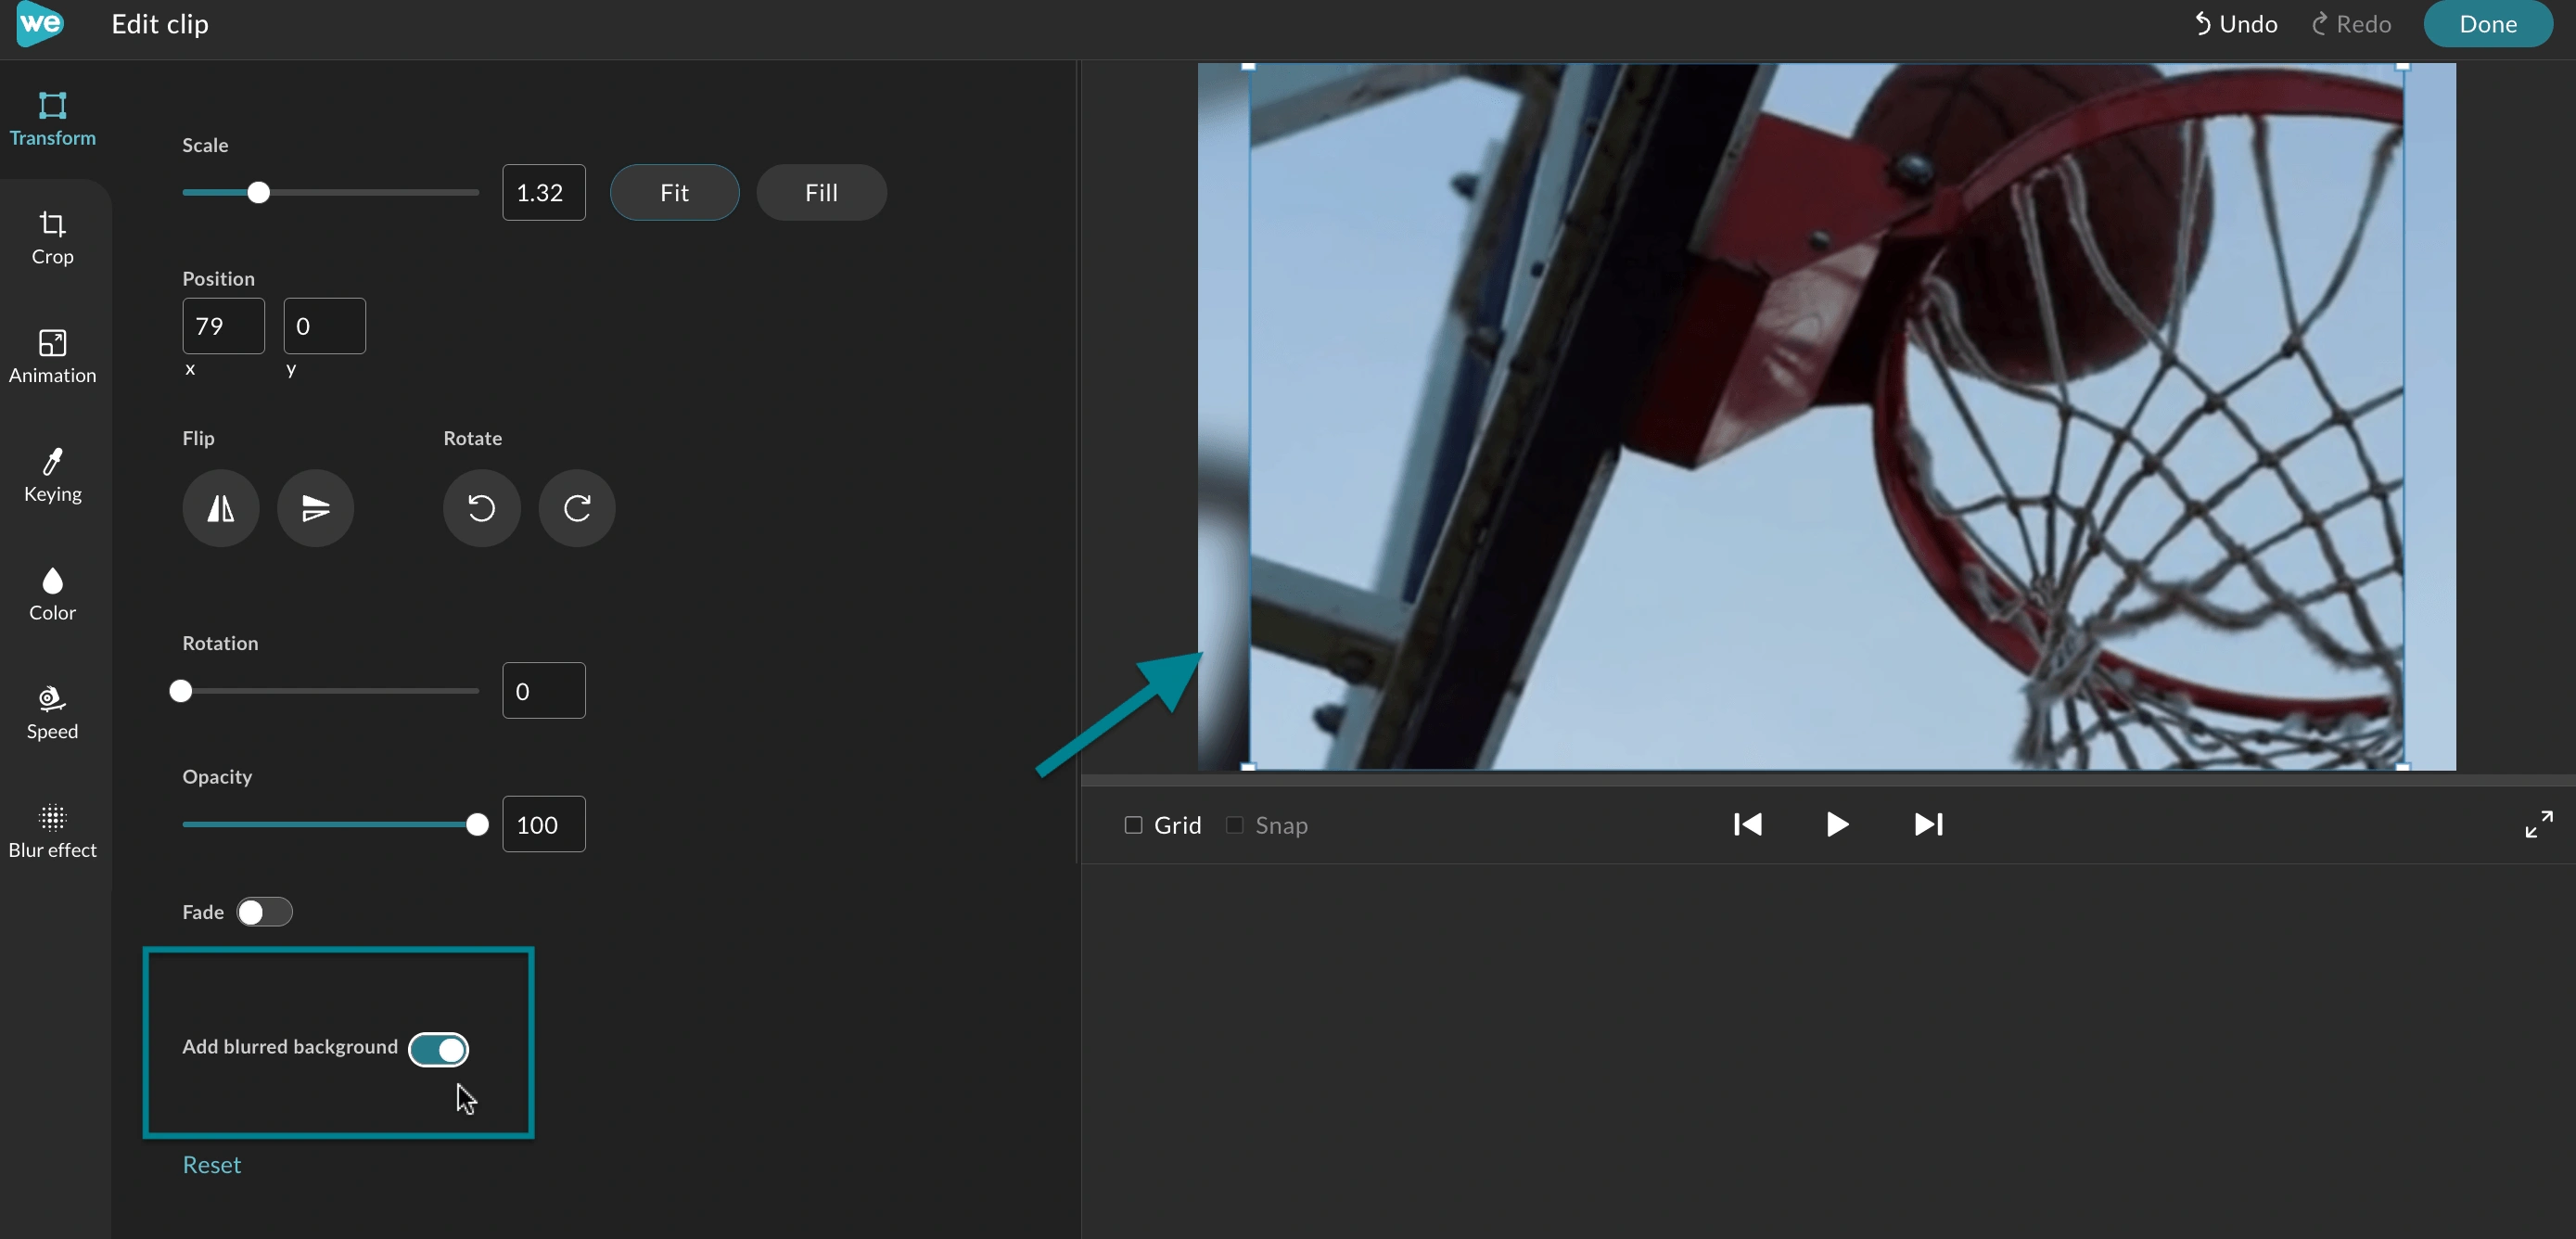2576x1239 pixels.
Task: Open the Transform tab
Action: [x=53, y=119]
